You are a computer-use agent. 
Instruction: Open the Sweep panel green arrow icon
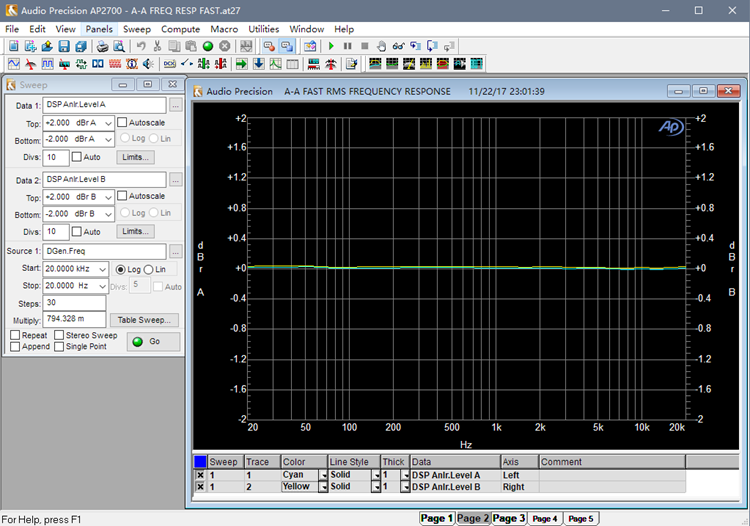(x=242, y=64)
